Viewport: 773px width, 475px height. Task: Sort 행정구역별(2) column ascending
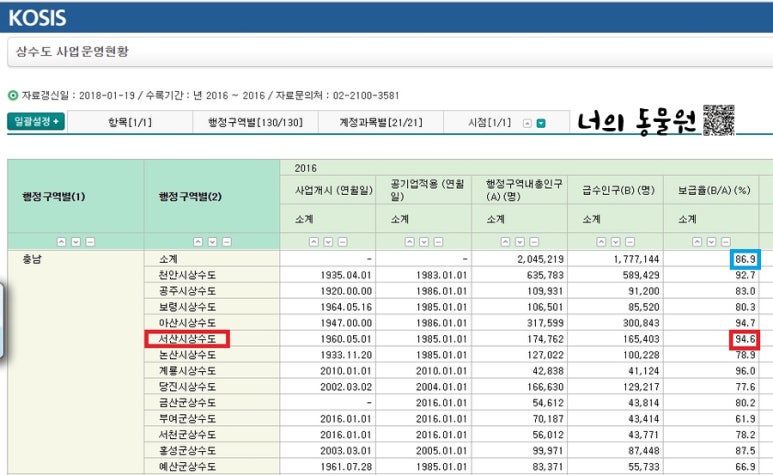pos(198,242)
